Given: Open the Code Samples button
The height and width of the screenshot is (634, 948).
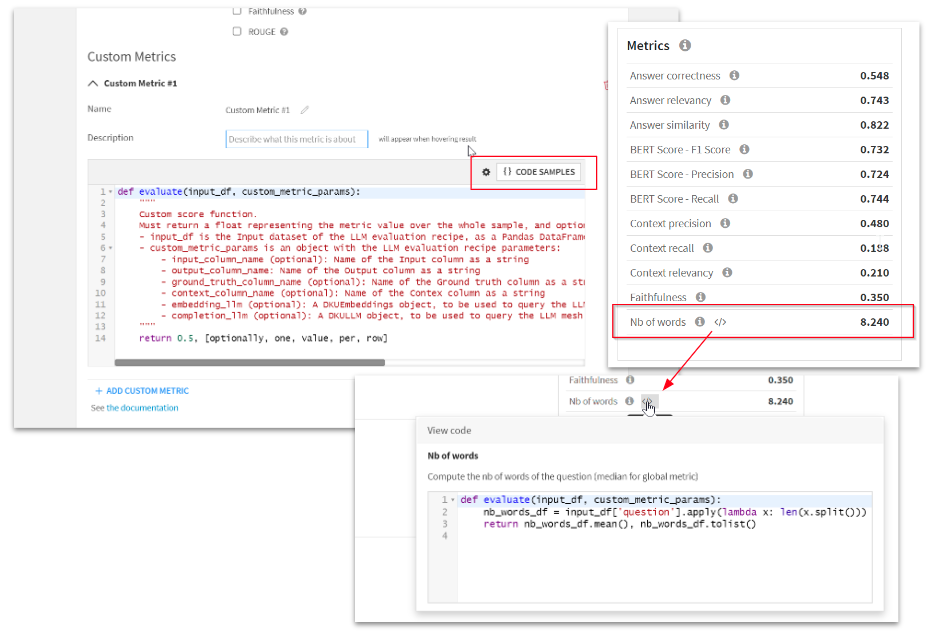Looking at the screenshot, I should pos(538,172).
